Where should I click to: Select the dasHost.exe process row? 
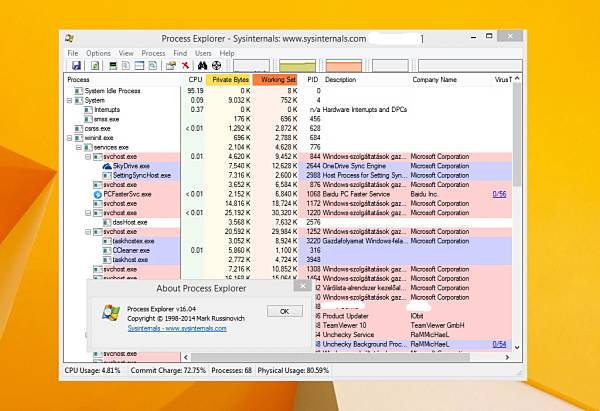pyautogui.click(x=288, y=222)
